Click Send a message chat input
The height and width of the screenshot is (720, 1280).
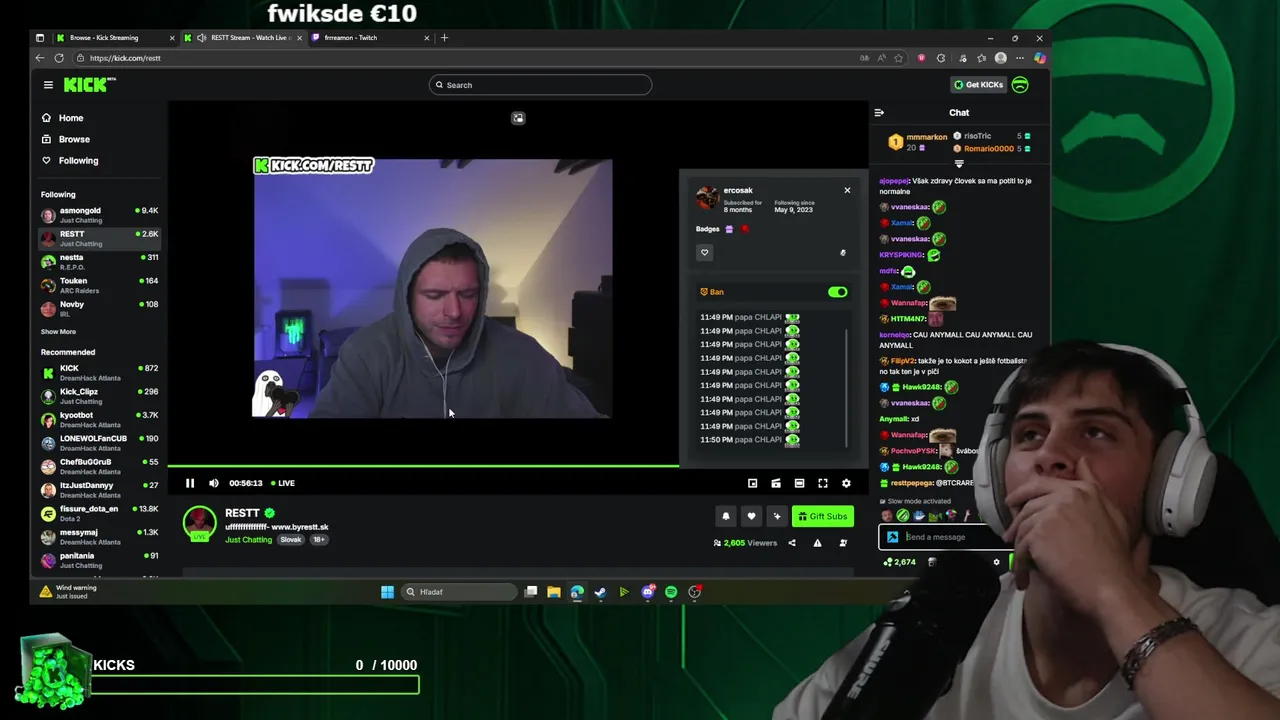tap(945, 537)
